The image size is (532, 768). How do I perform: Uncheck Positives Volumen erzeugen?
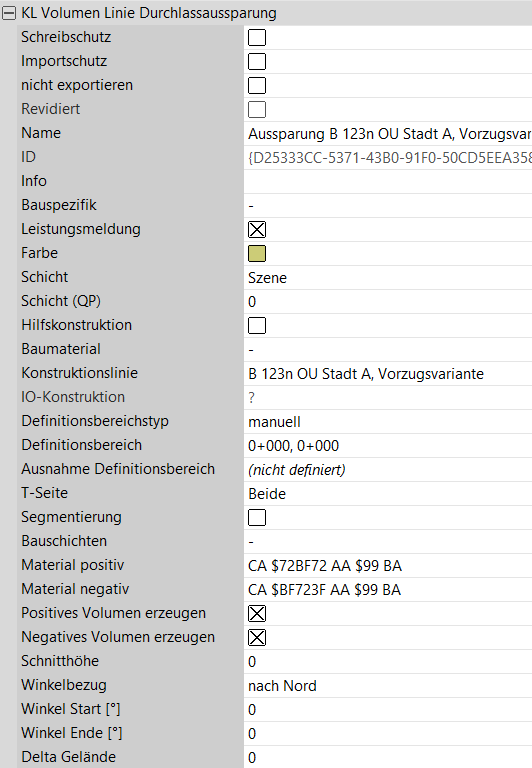(257, 614)
